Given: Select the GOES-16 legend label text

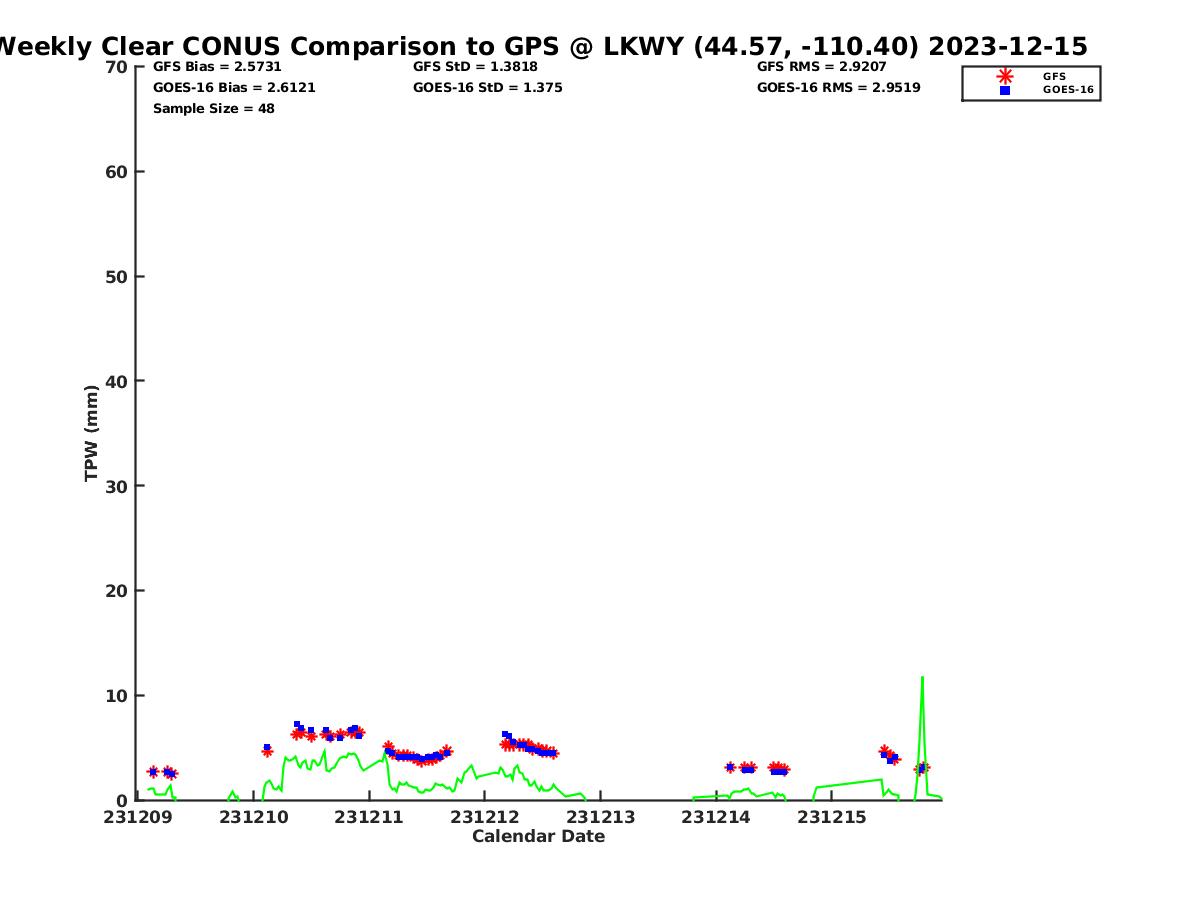Looking at the screenshot, I should (x=1068, y=90).
